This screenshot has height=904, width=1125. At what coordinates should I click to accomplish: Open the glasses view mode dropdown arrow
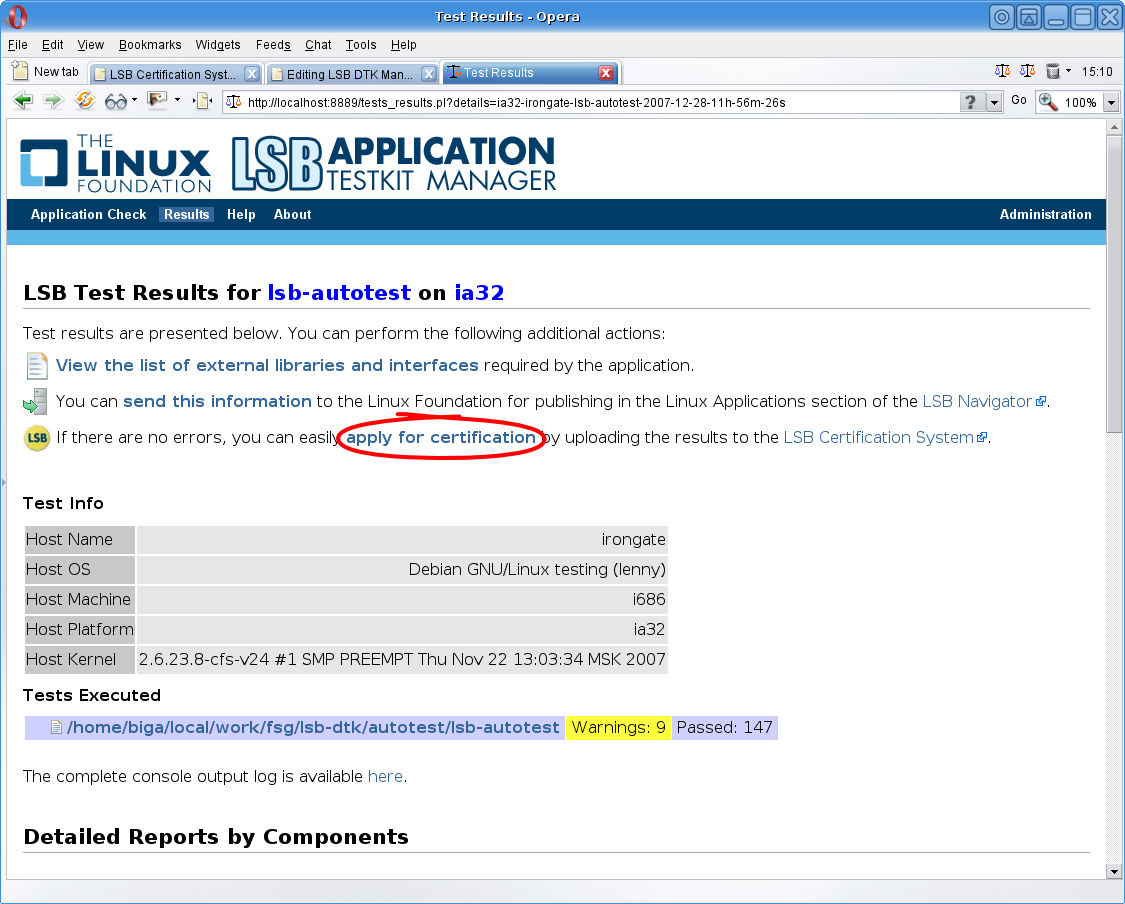click(134, 100)
